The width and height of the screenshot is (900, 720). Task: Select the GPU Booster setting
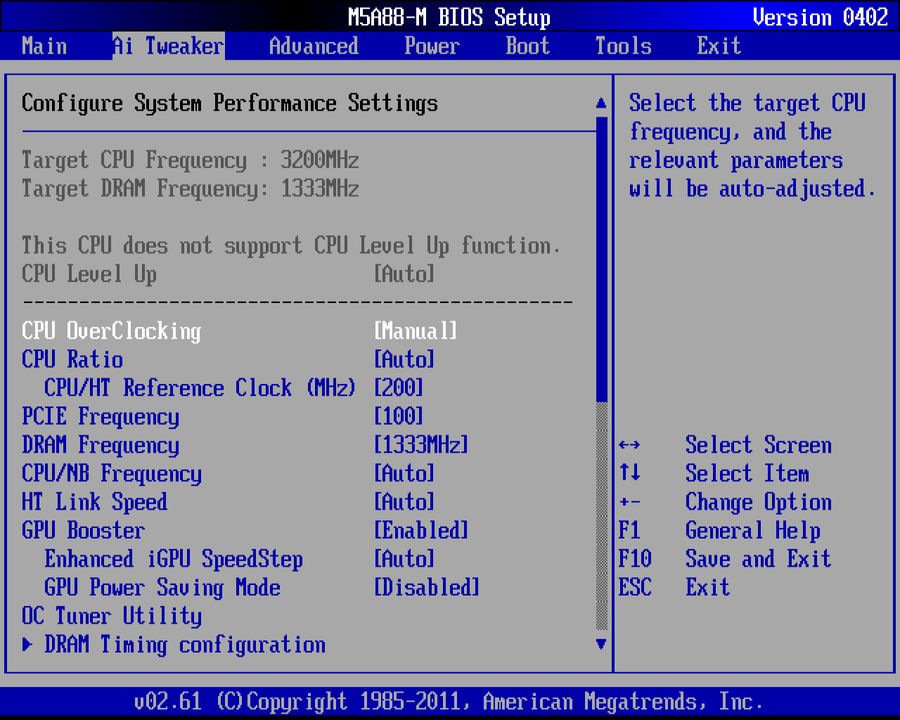coord(83,531)
